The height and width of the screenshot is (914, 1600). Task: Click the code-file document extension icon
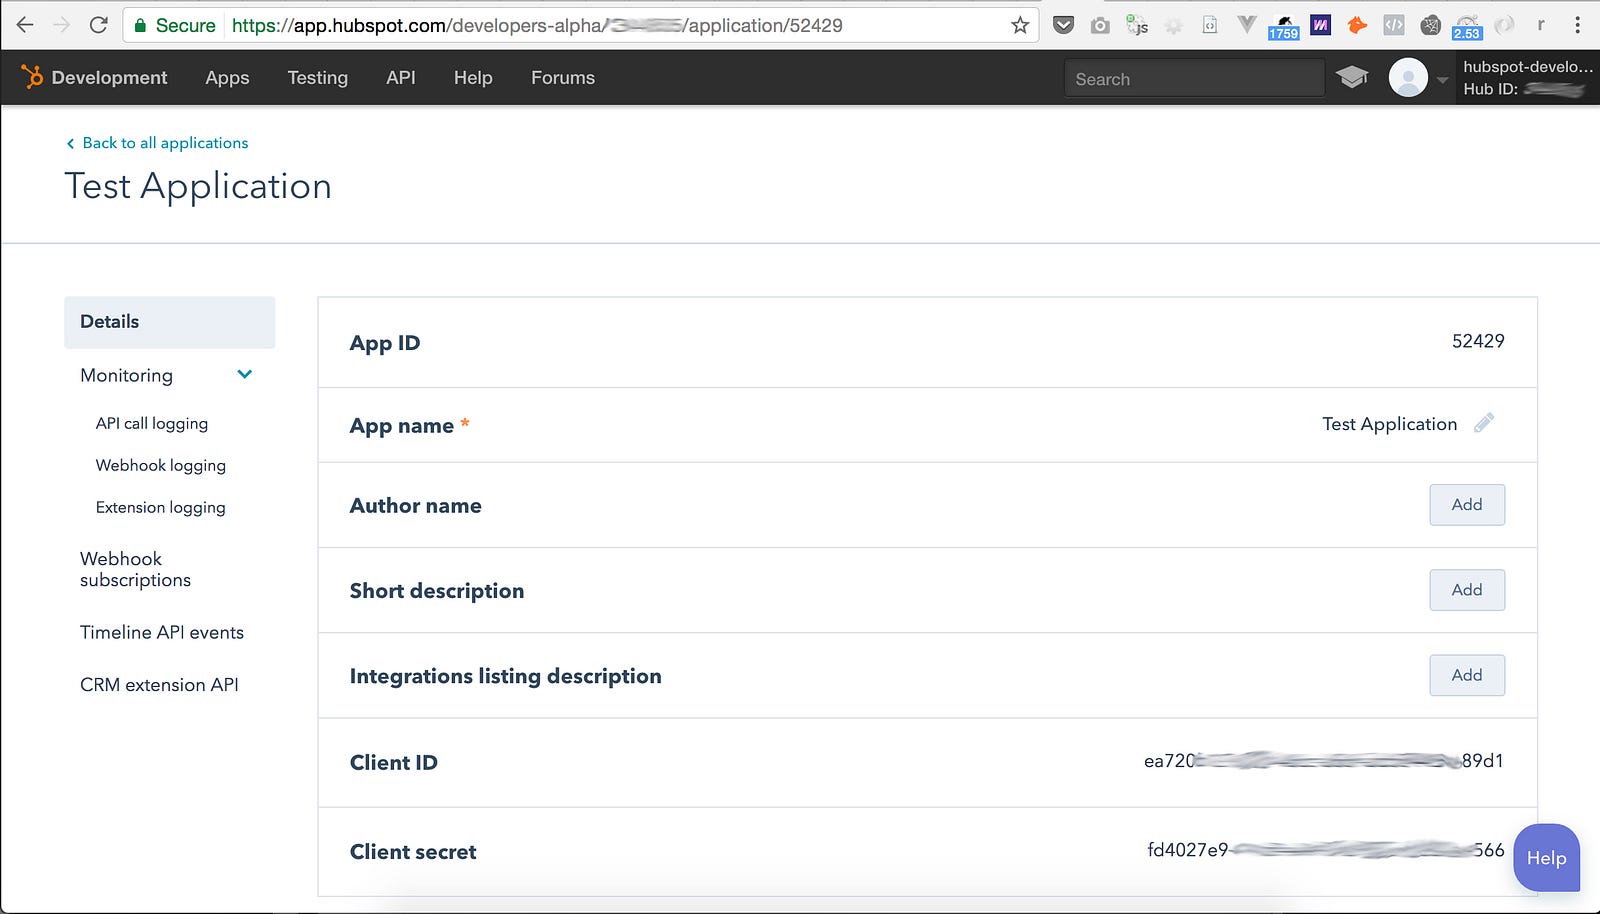[1210, 25]
